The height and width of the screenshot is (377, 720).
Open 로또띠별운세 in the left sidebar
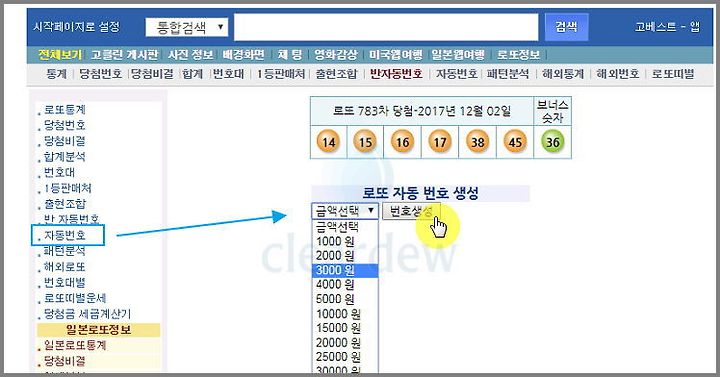[x=75, y=298]
